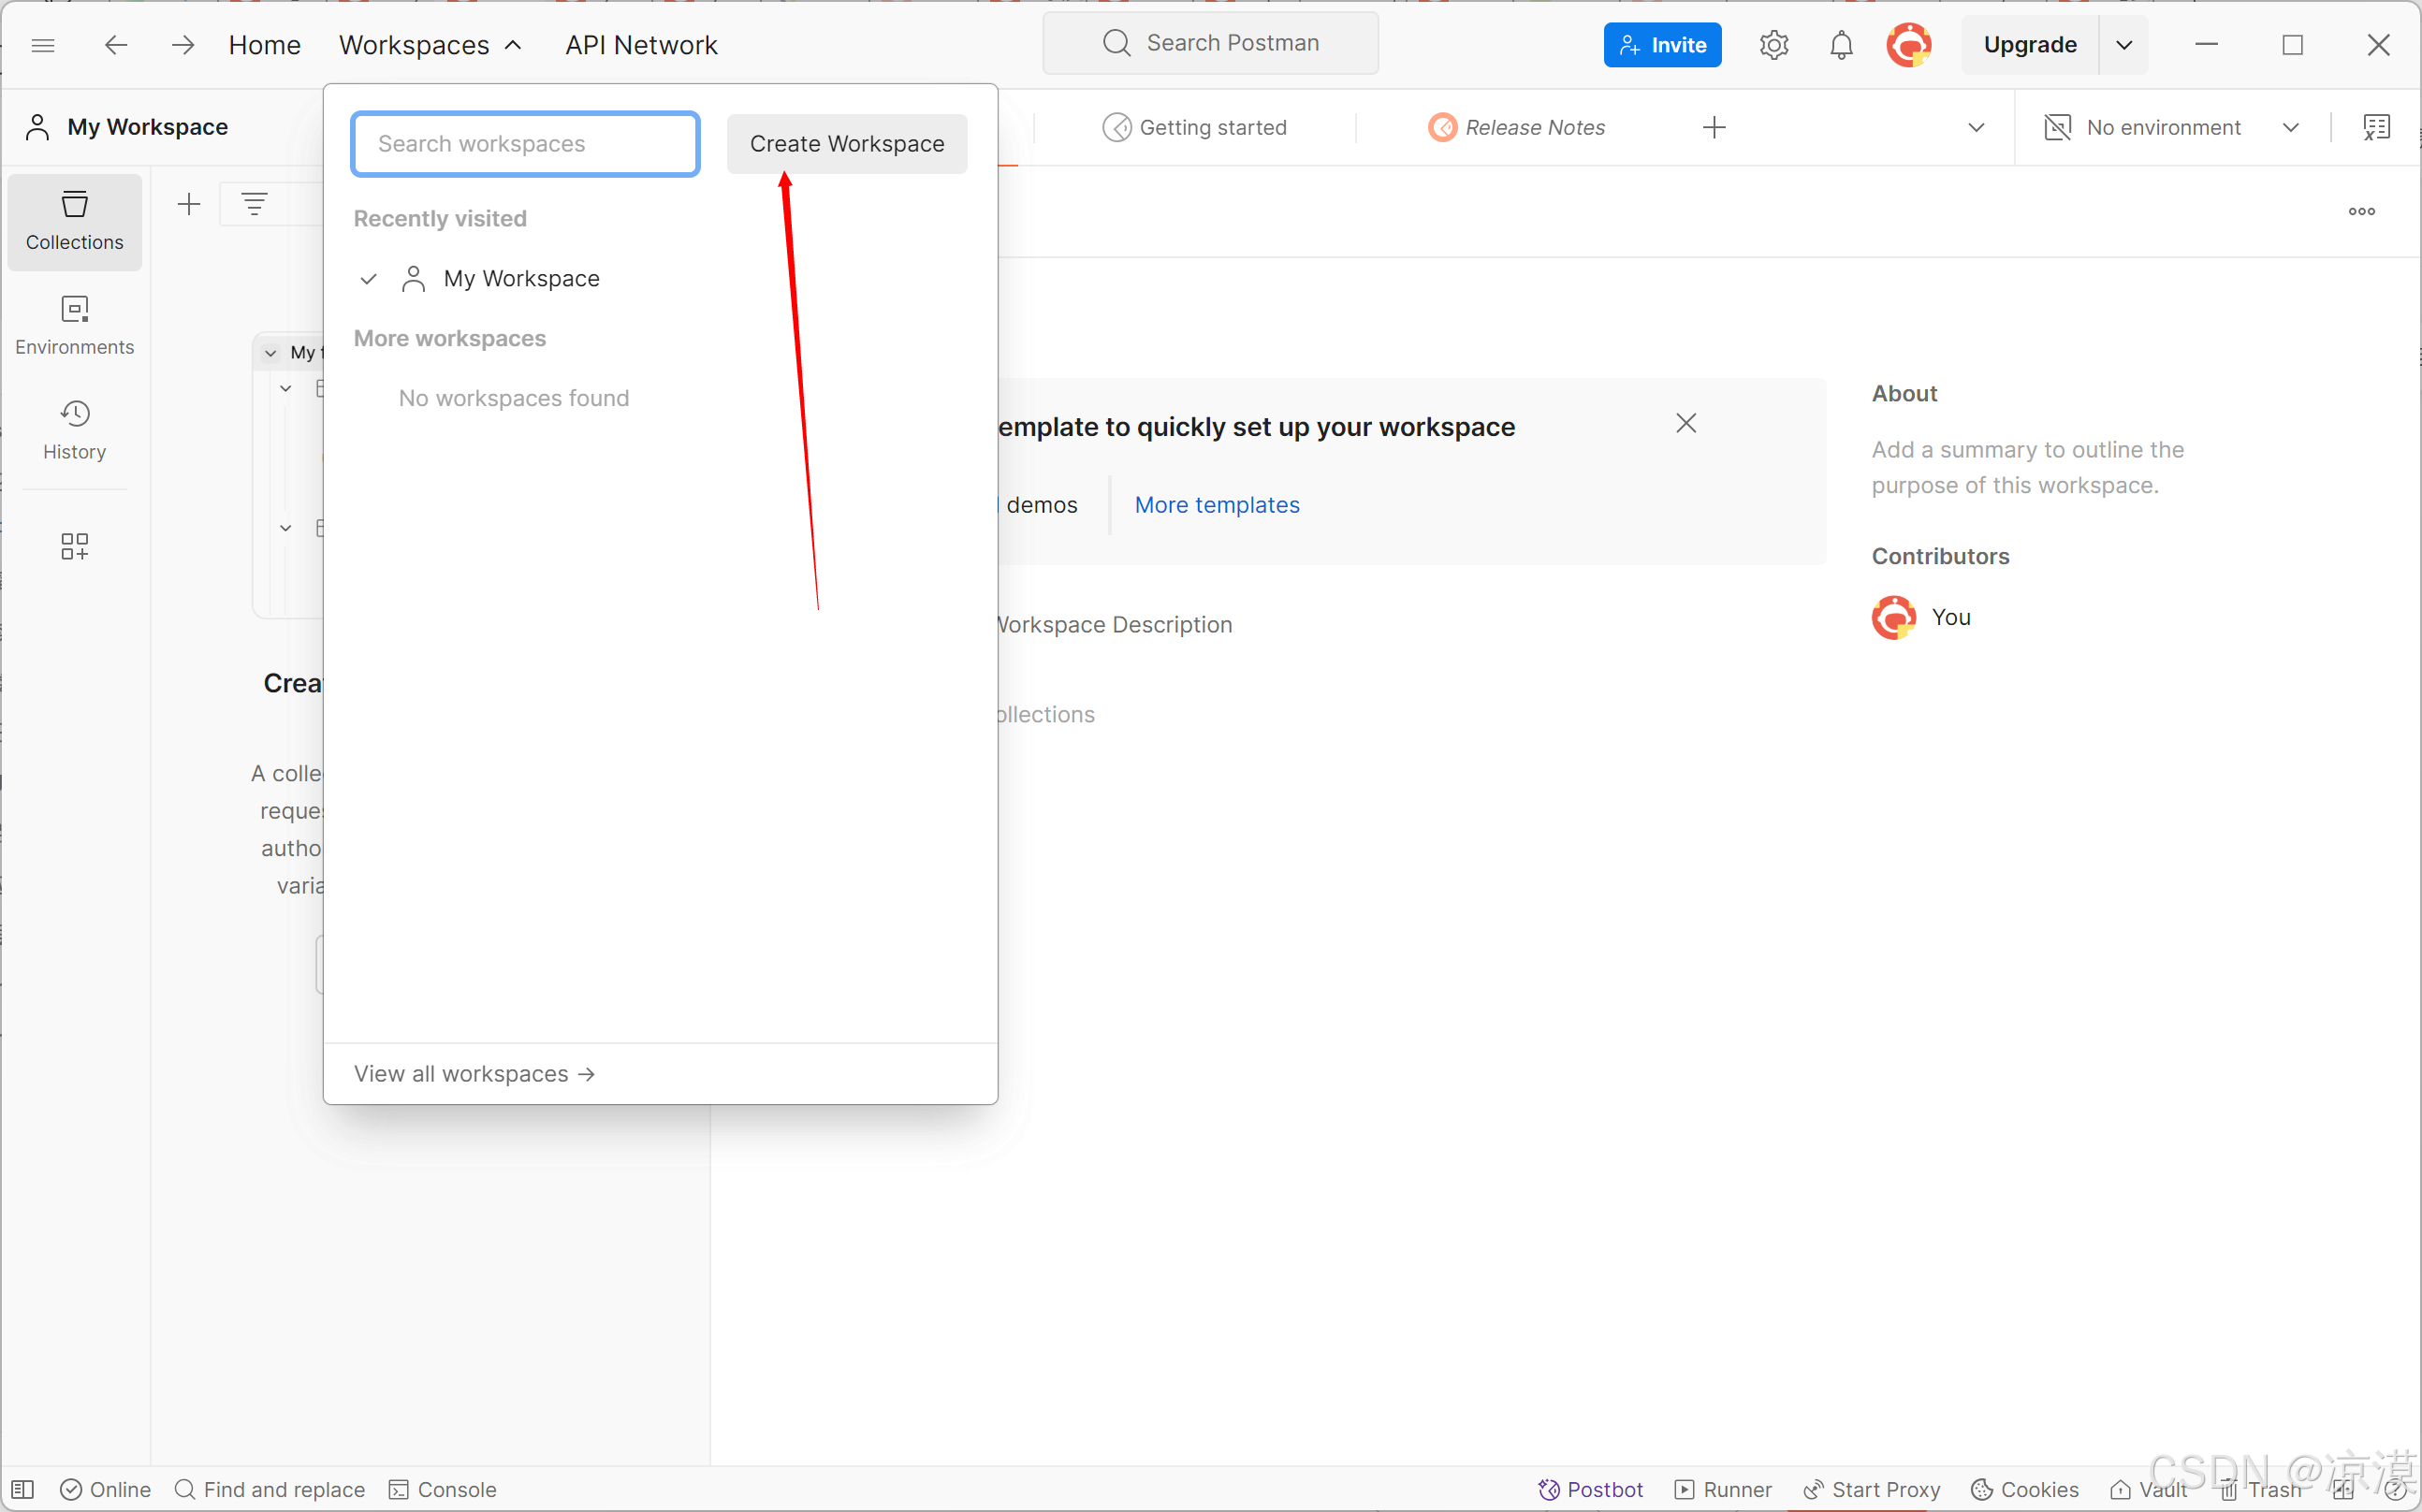2422x1512 pixels.
Task: Select My Workspace in Recently visited
Action: 521,278
